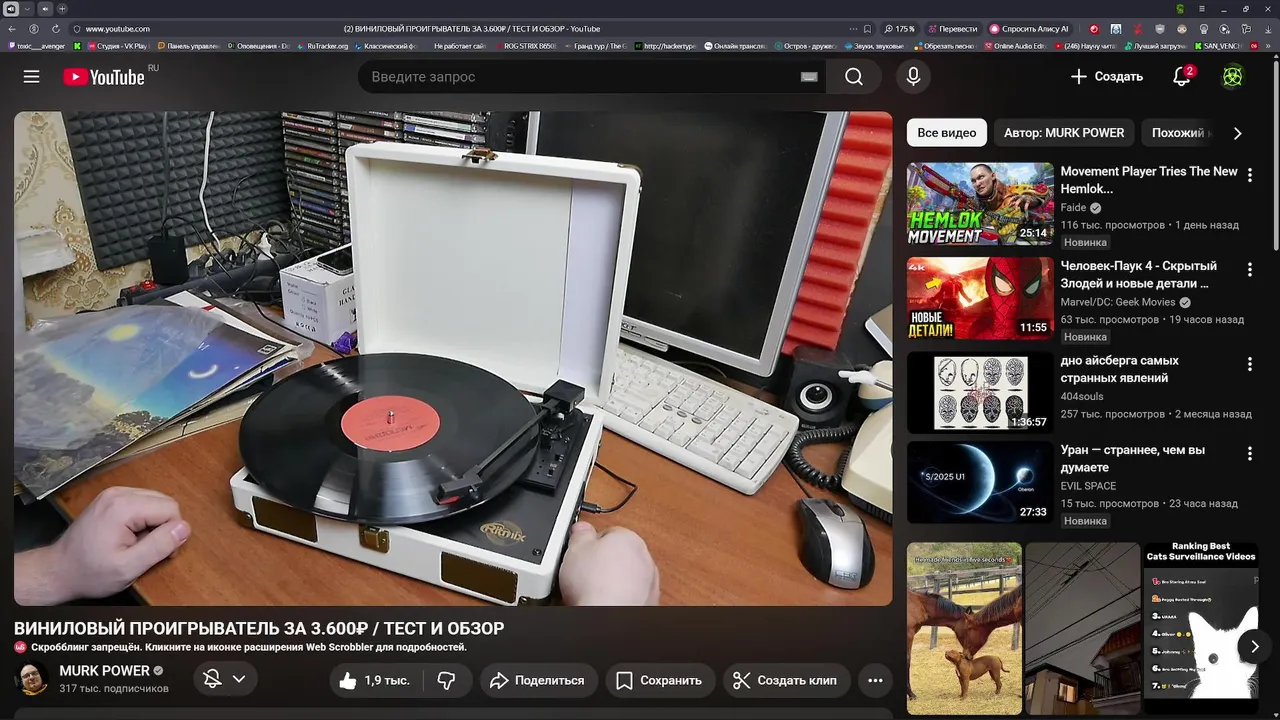Open the tab list dropdown chevron

click(27, 9)
